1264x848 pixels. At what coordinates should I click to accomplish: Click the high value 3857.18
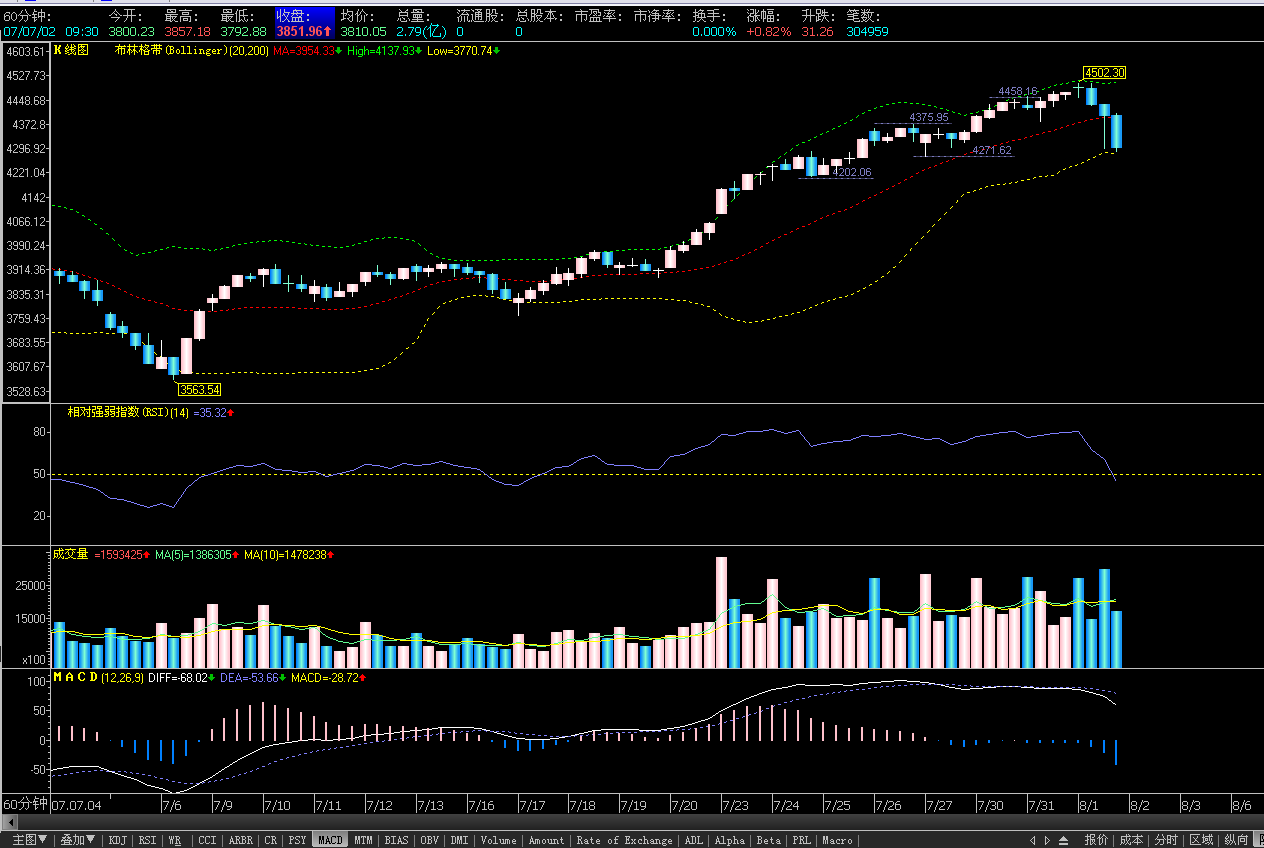tap(187, 31)
